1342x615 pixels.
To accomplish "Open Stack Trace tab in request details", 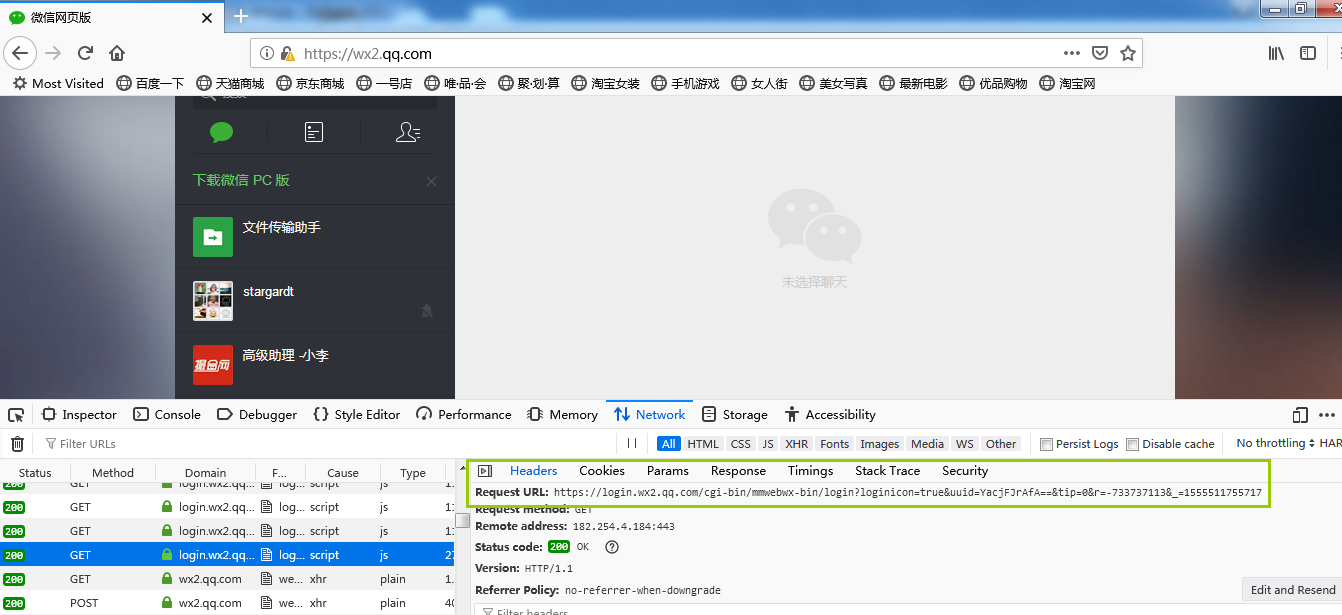I will tap(887, 471).
